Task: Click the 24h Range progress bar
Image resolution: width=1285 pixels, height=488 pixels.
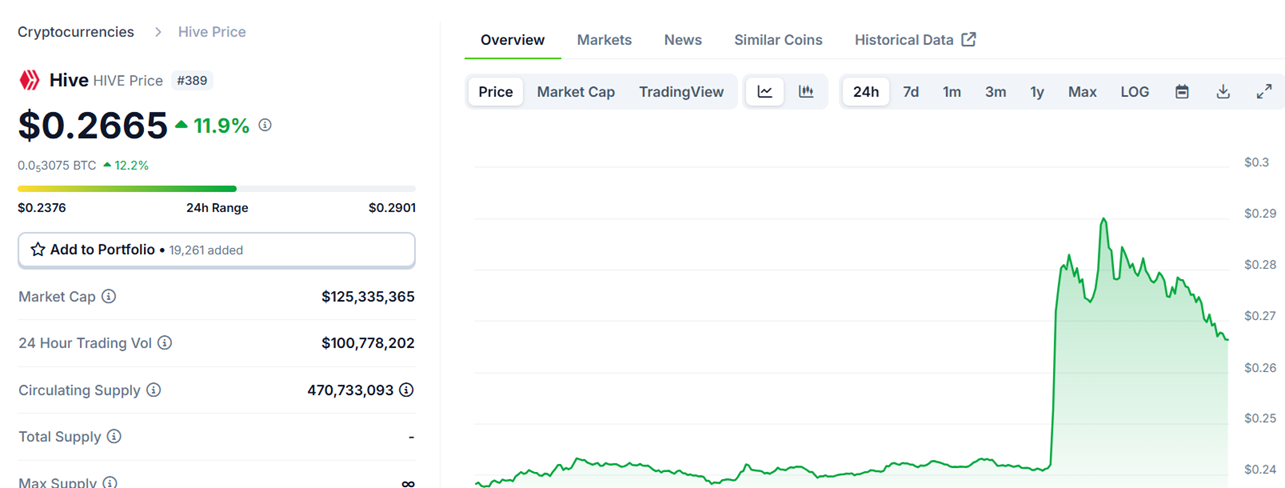Action: coord(216,188)
